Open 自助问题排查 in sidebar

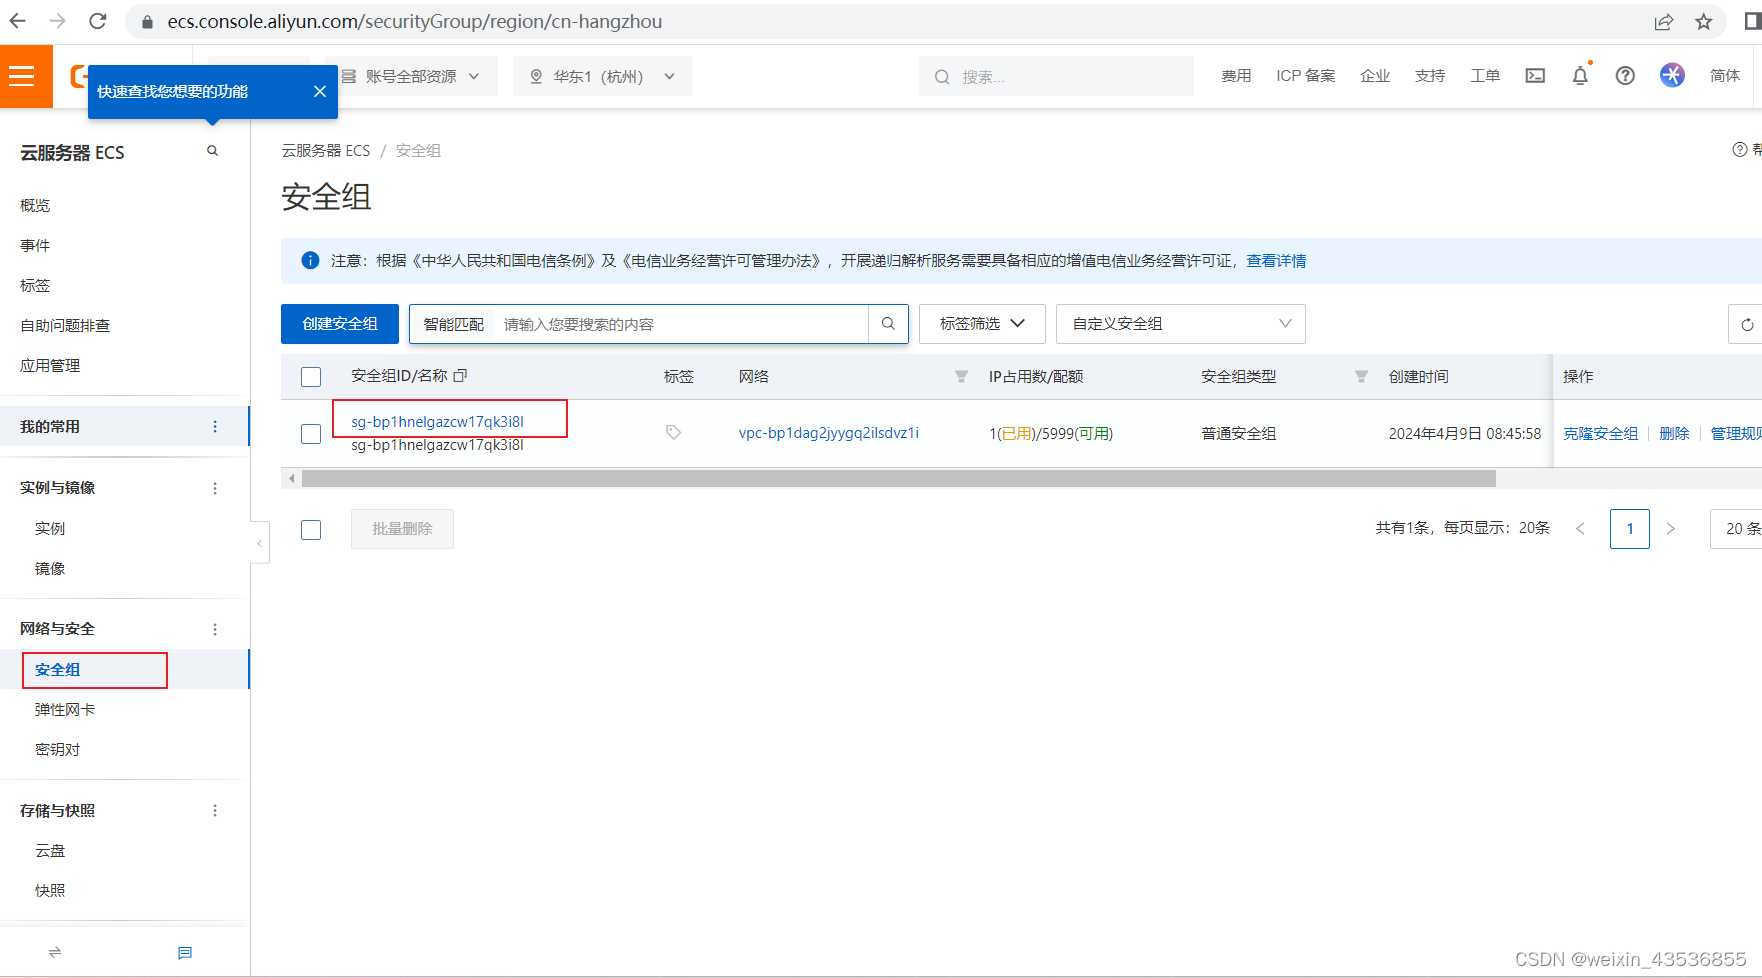pos(65,326)
